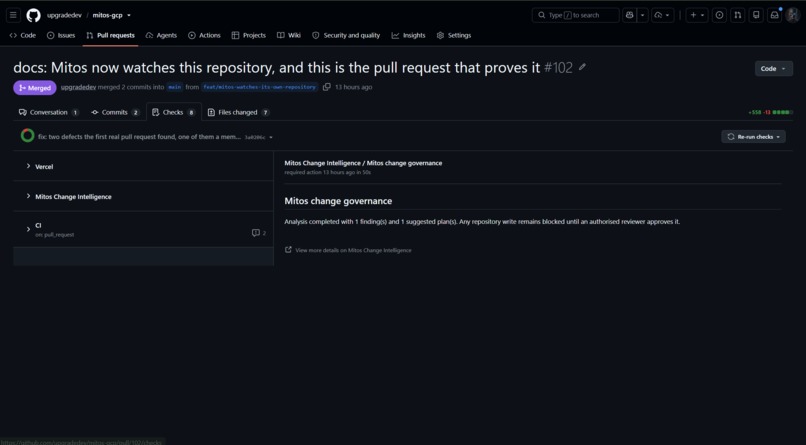Switch to Conversation tab
This screenshot has width=806, height=445.
tap(48, 112)
